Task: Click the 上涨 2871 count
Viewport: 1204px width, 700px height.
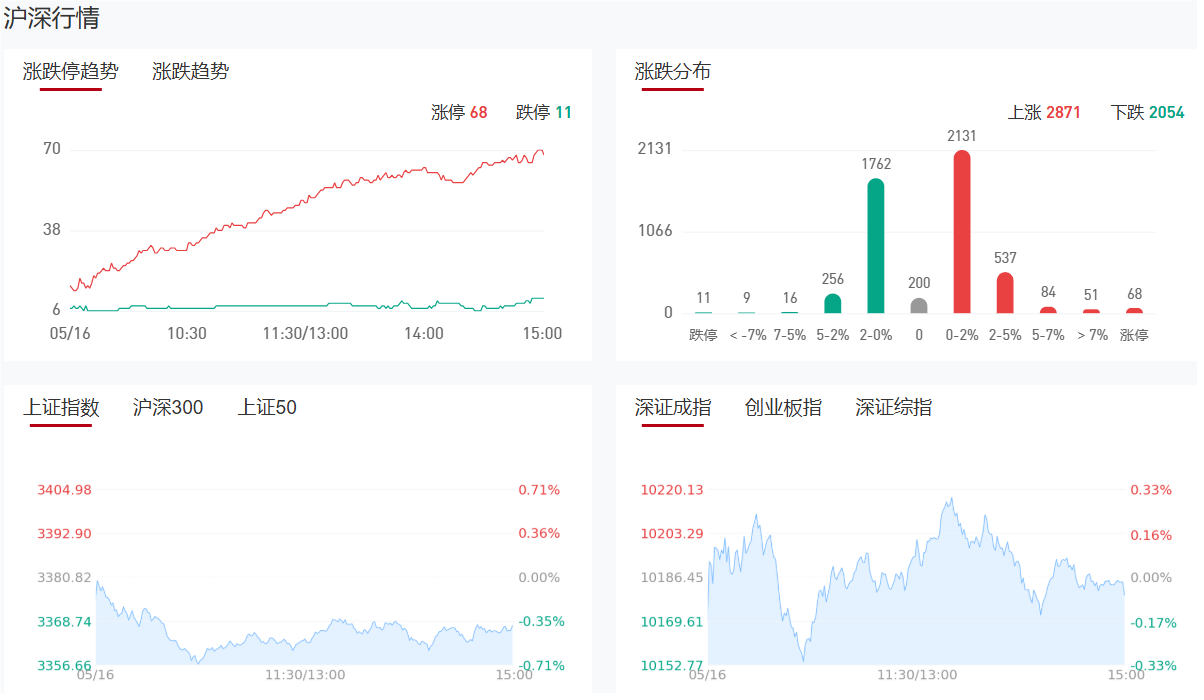Action: coord(1044,113)
